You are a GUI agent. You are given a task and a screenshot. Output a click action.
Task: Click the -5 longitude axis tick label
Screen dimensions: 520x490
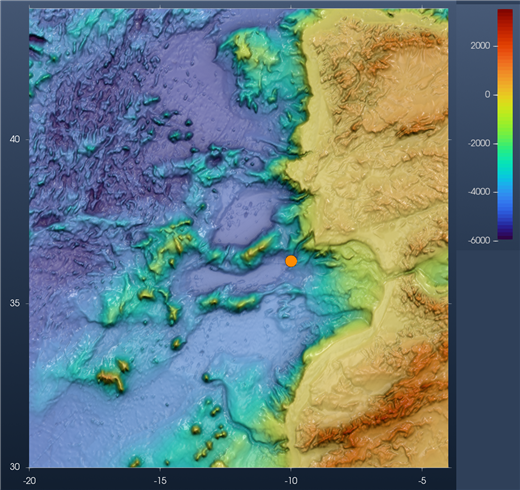point(422,481)
